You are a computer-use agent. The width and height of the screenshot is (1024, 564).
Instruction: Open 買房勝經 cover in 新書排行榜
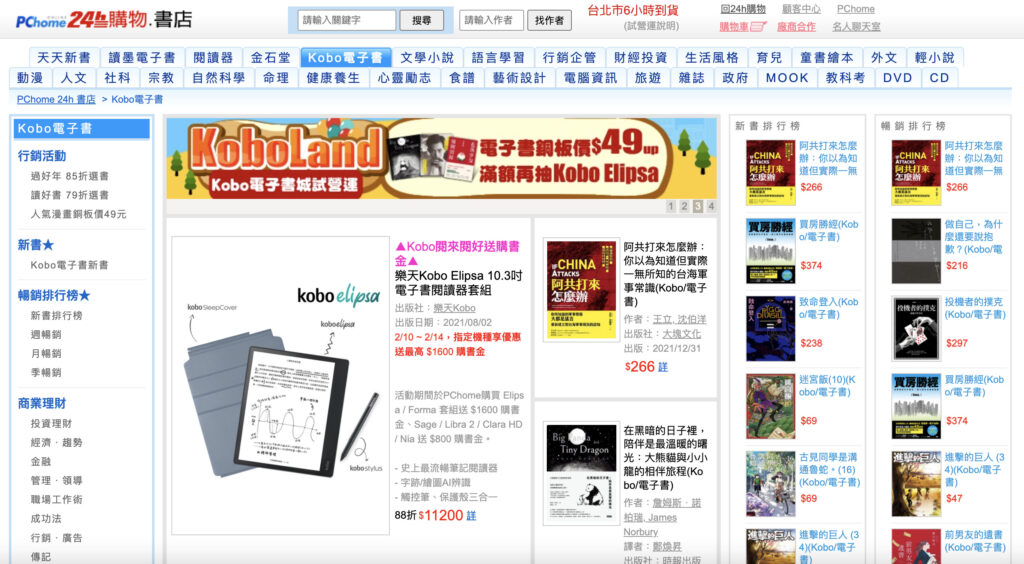[771, 251]
